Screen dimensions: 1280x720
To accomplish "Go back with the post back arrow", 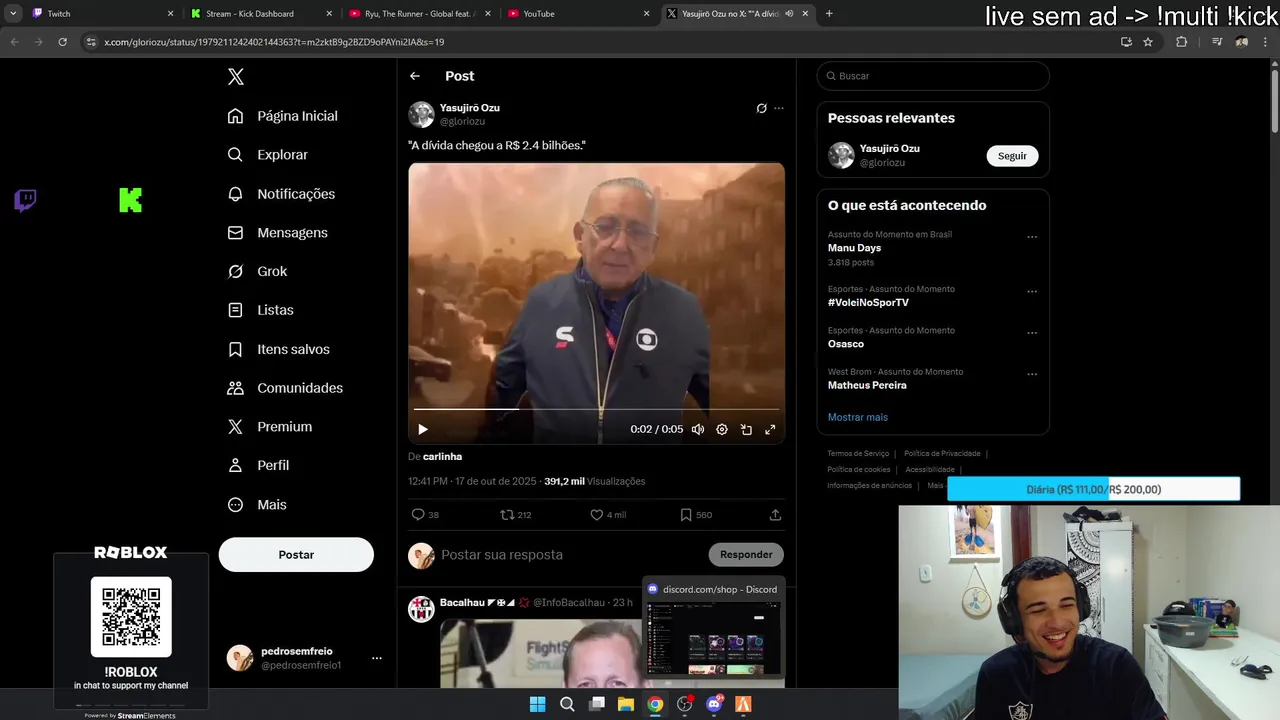I will tap(415, 76).
